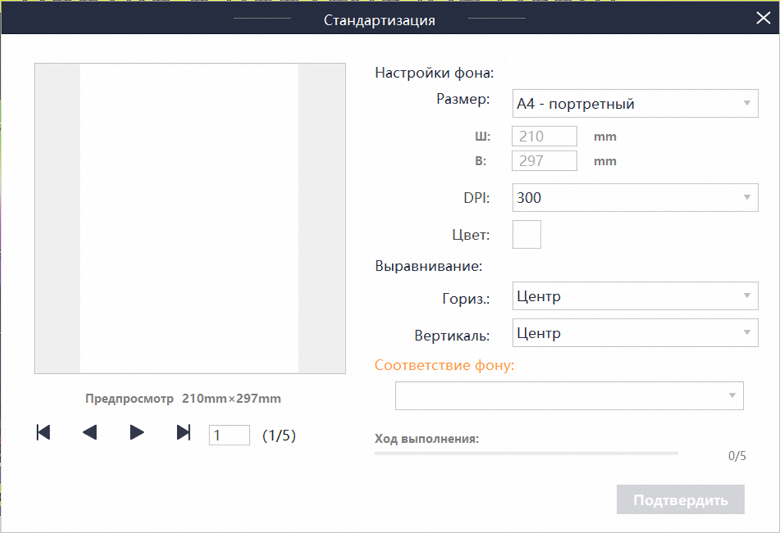The height and width of the screenshot is (533, 780).
Task: Click the Предпросмотр size caption
Action: pyautogui.click(x=183, y=398)
